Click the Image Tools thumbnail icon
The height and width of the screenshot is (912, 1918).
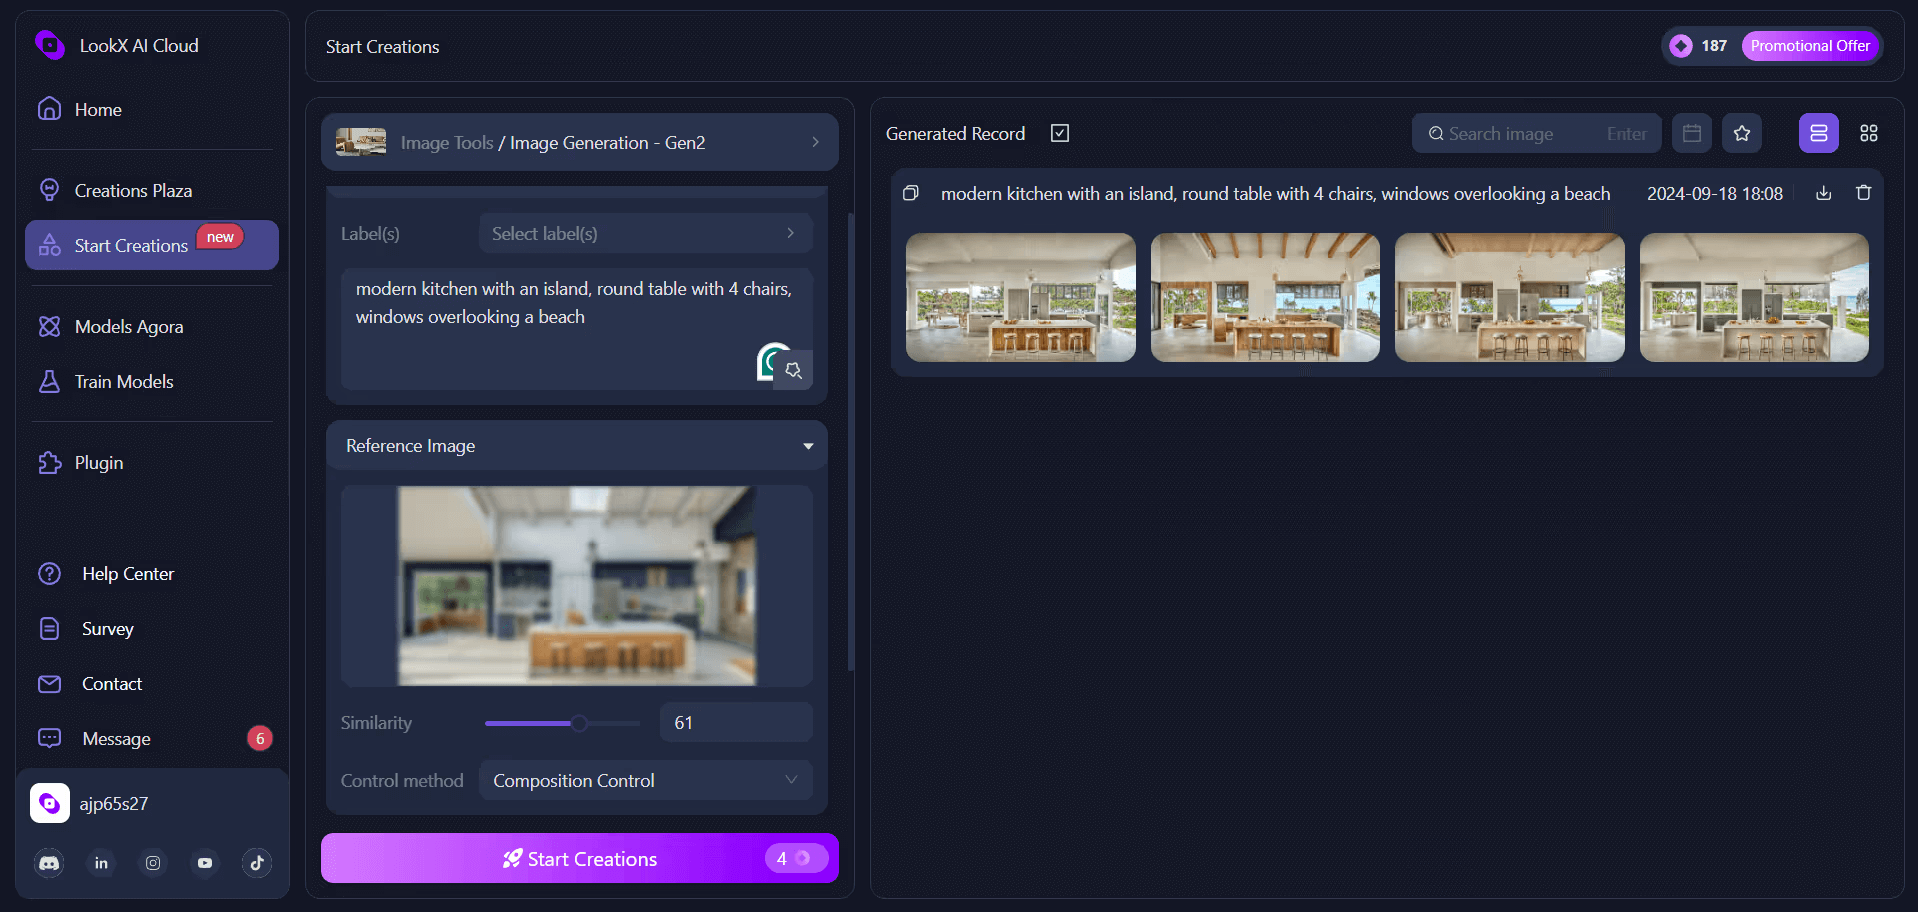tap(361, 142)
